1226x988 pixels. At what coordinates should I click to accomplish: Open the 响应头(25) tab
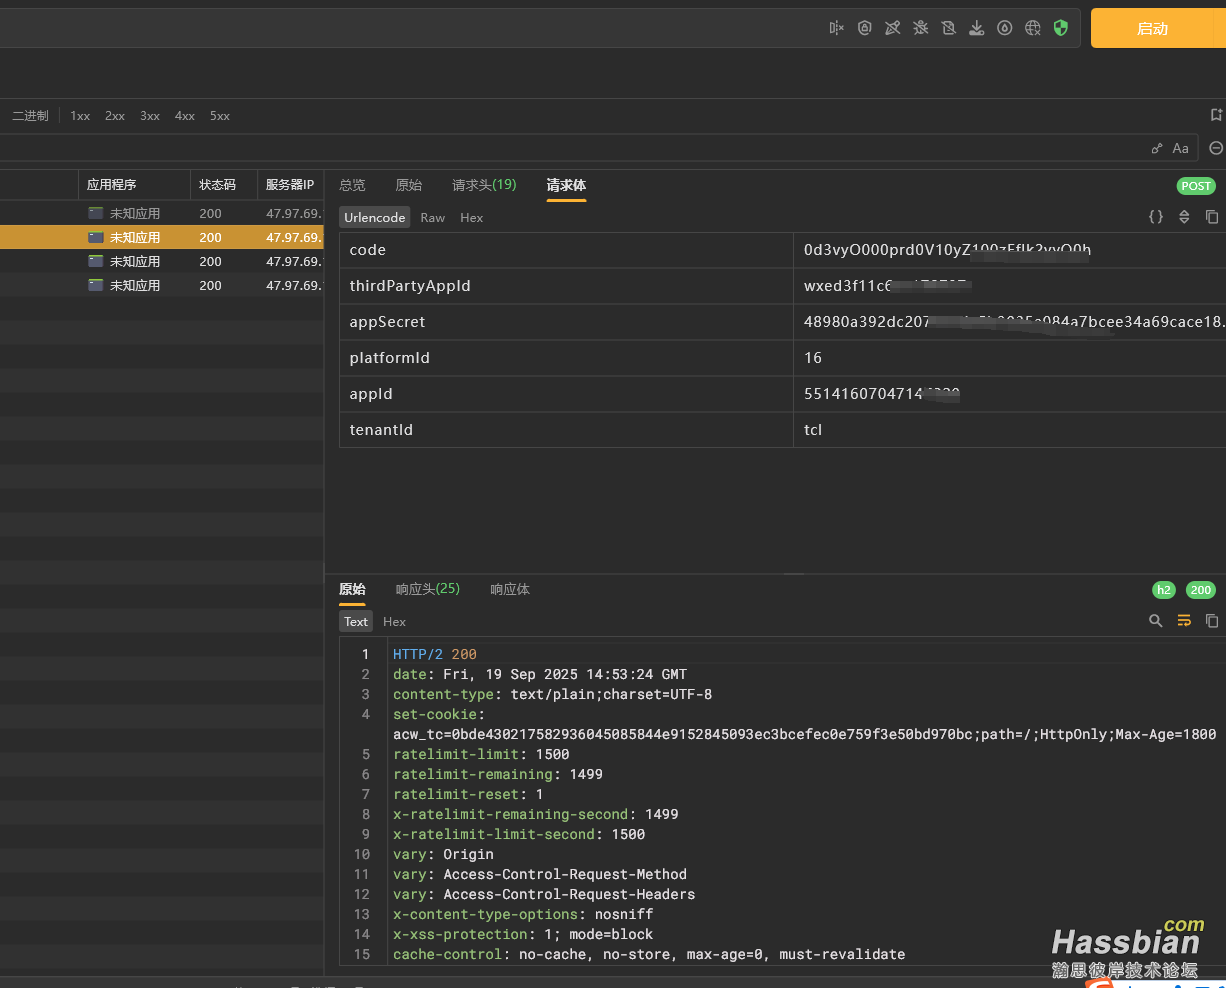click(x=428, y=589)
